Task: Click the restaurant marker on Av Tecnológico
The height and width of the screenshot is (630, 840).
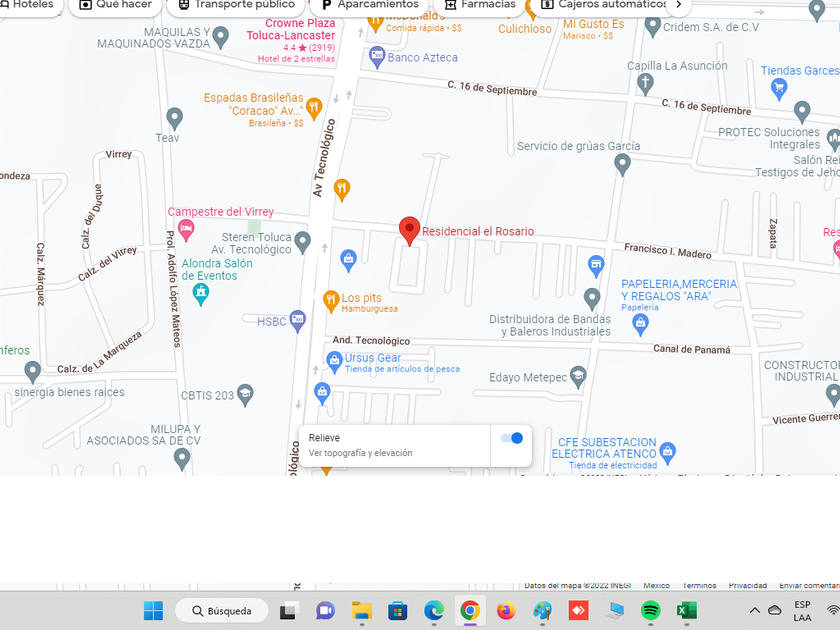Action: (x=342, y=190)
